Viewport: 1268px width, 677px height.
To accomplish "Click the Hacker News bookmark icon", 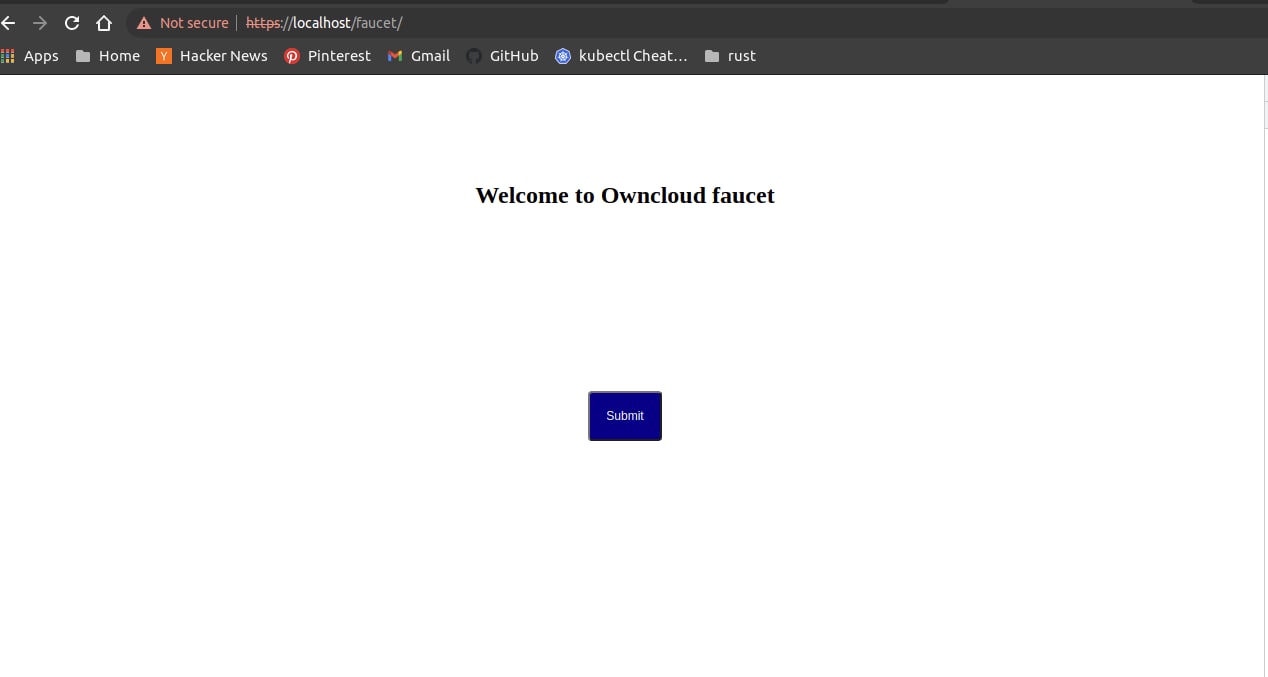I will (x=163, y=56).
